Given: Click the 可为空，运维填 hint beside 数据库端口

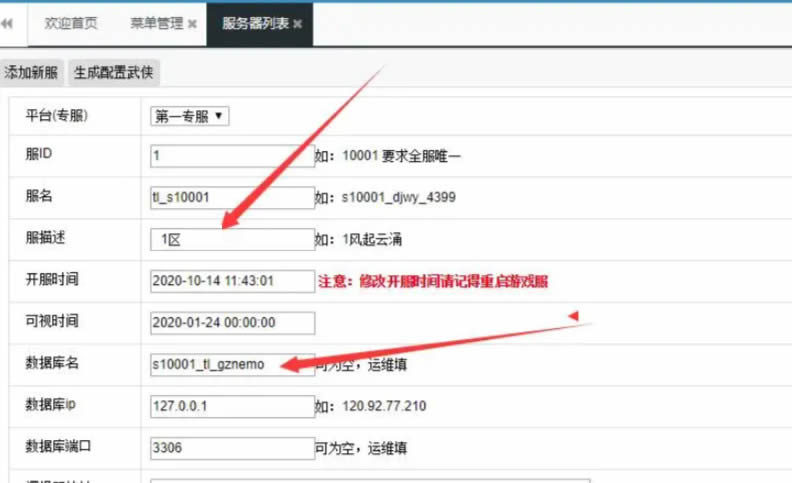Looking at the screenshot, I should 361,448.
